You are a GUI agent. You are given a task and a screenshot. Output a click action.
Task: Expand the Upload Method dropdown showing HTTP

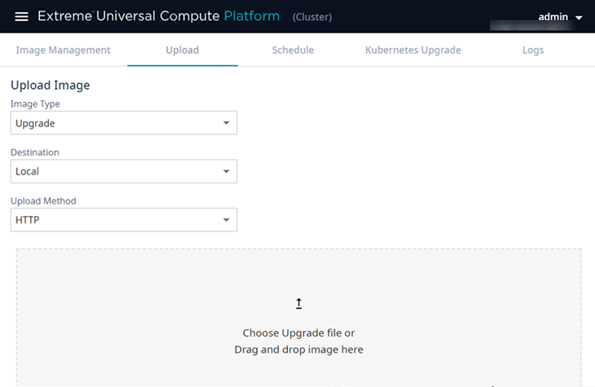[124, 220]
